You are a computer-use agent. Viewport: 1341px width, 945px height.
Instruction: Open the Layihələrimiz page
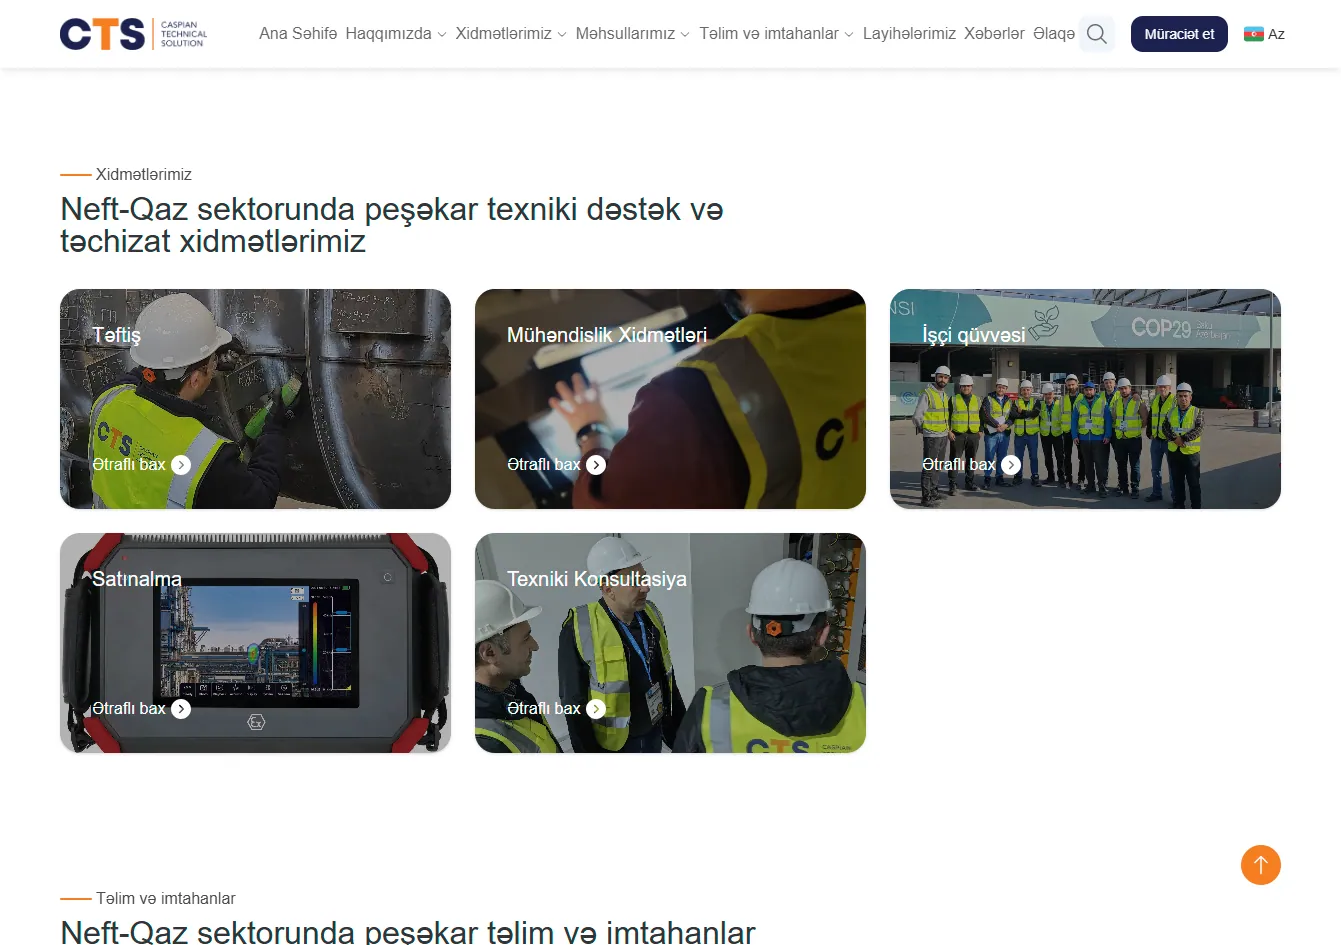click(x=909, y=34)
